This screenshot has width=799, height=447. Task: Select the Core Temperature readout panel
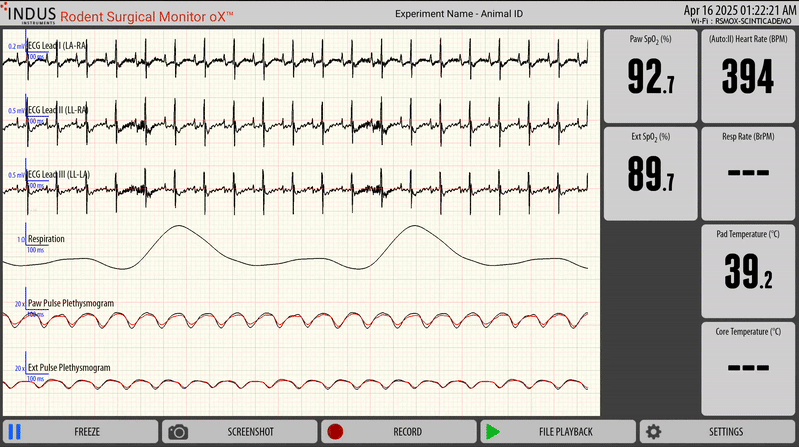748,369
